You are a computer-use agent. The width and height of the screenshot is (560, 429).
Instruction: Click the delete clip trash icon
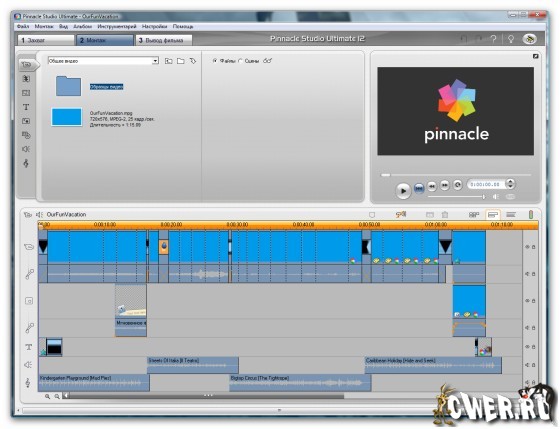coord(445,215)
